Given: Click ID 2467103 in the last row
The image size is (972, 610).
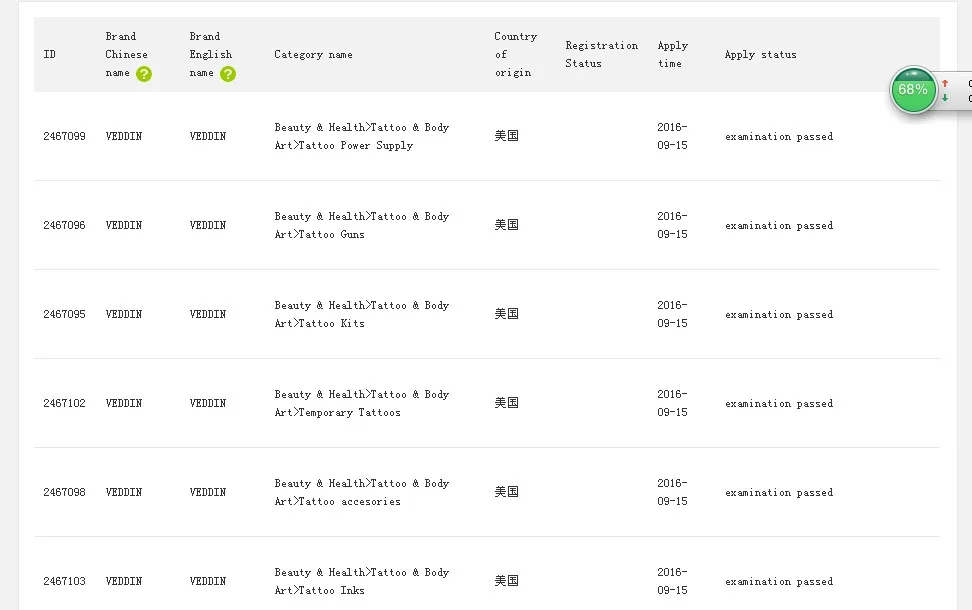Looking at the screenshot, I should pyautogui.click(x=64, y=581).
